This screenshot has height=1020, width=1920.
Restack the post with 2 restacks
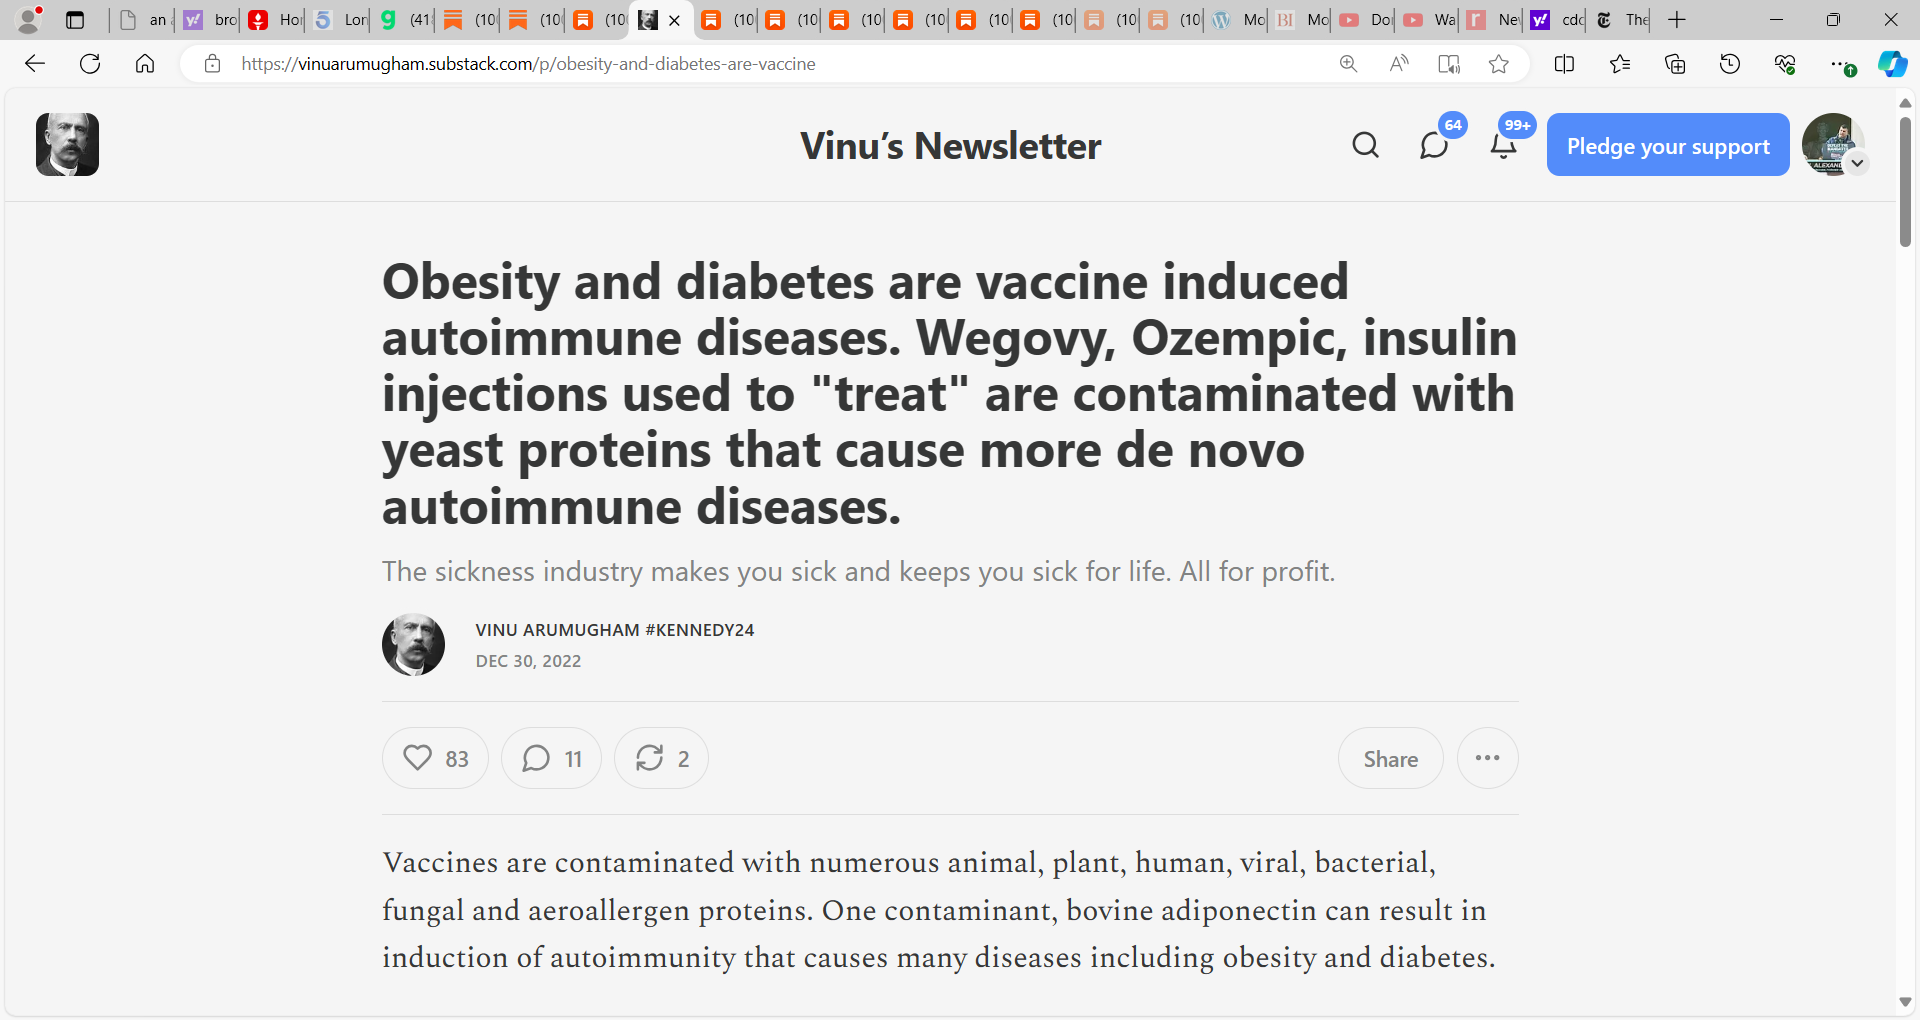(661, 758)
